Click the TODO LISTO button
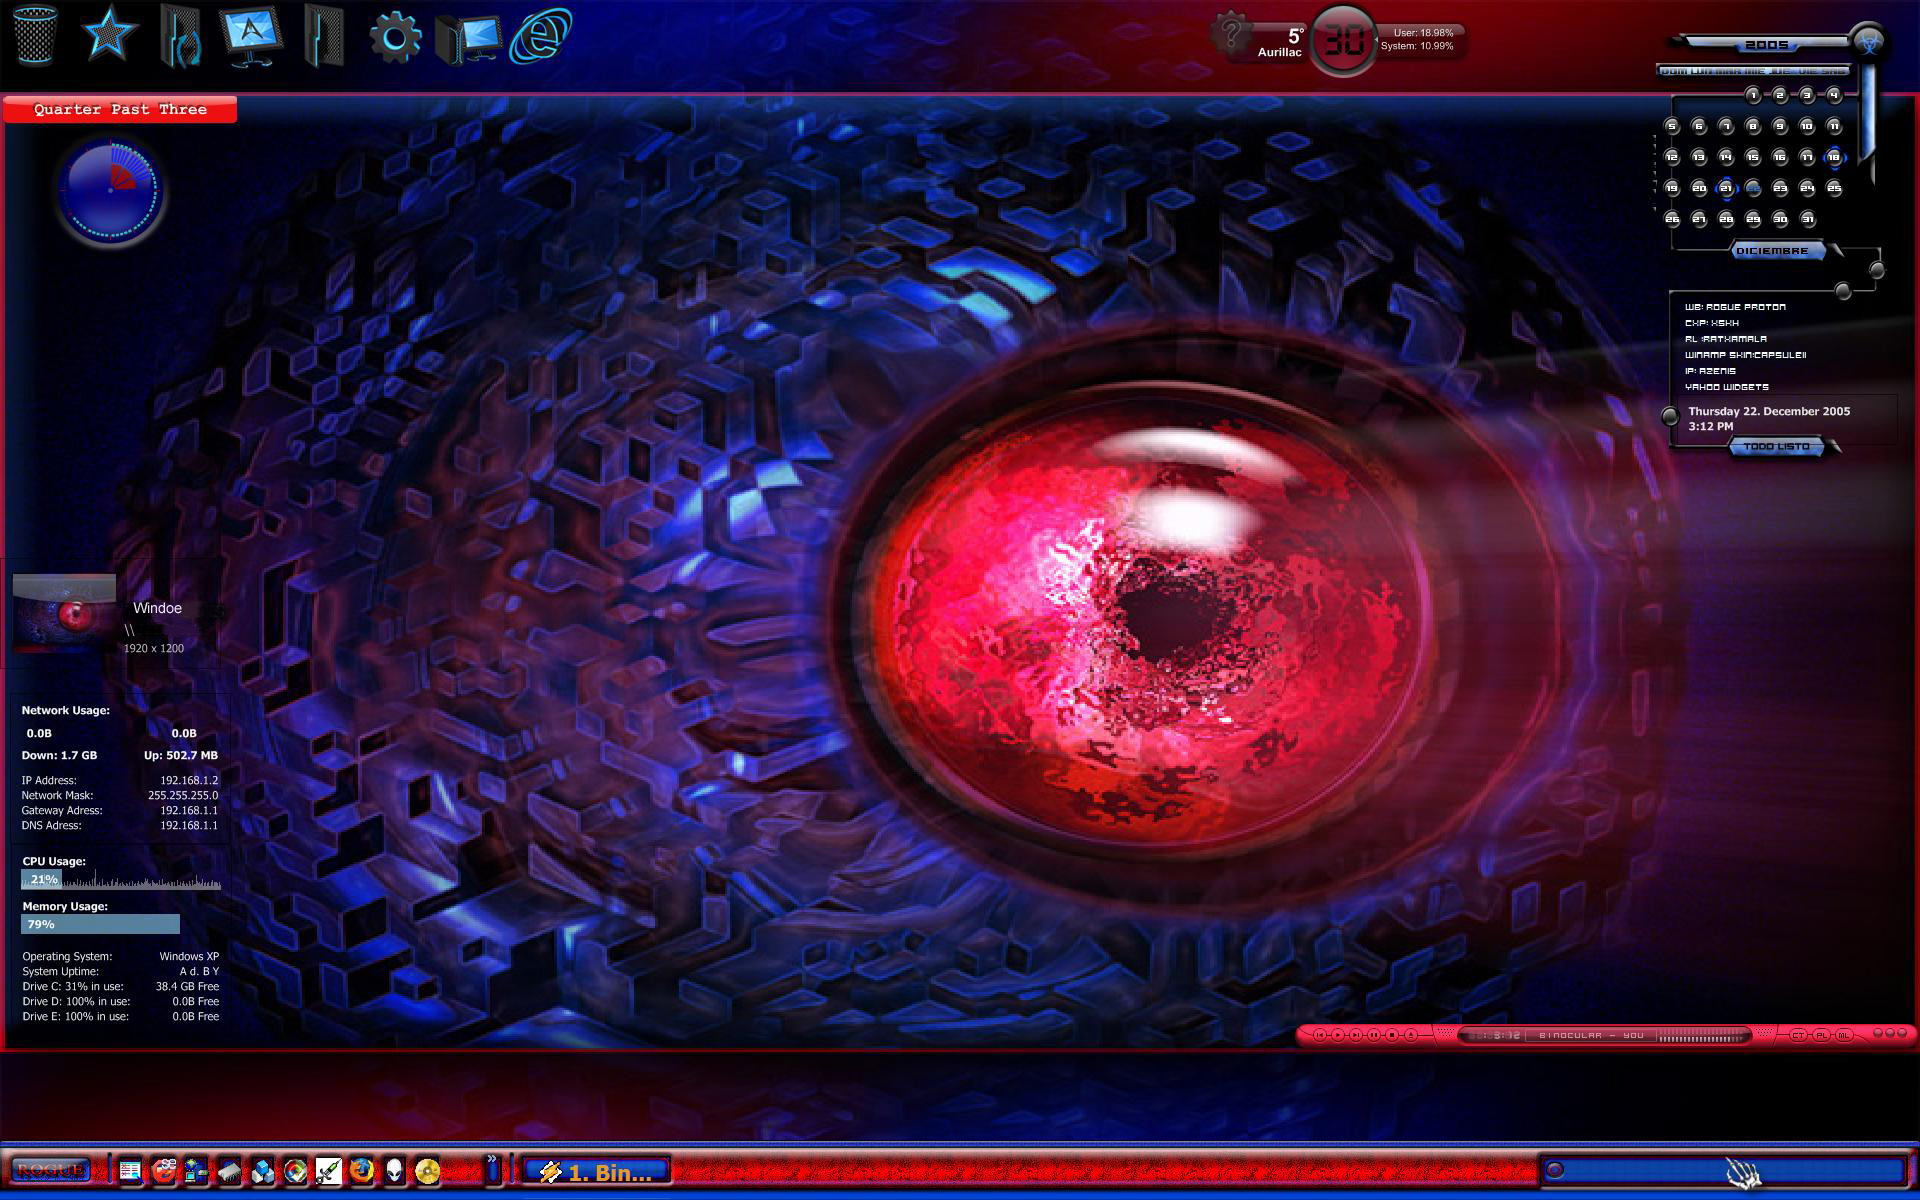 pyautogui.click(x=1778, y=447)
